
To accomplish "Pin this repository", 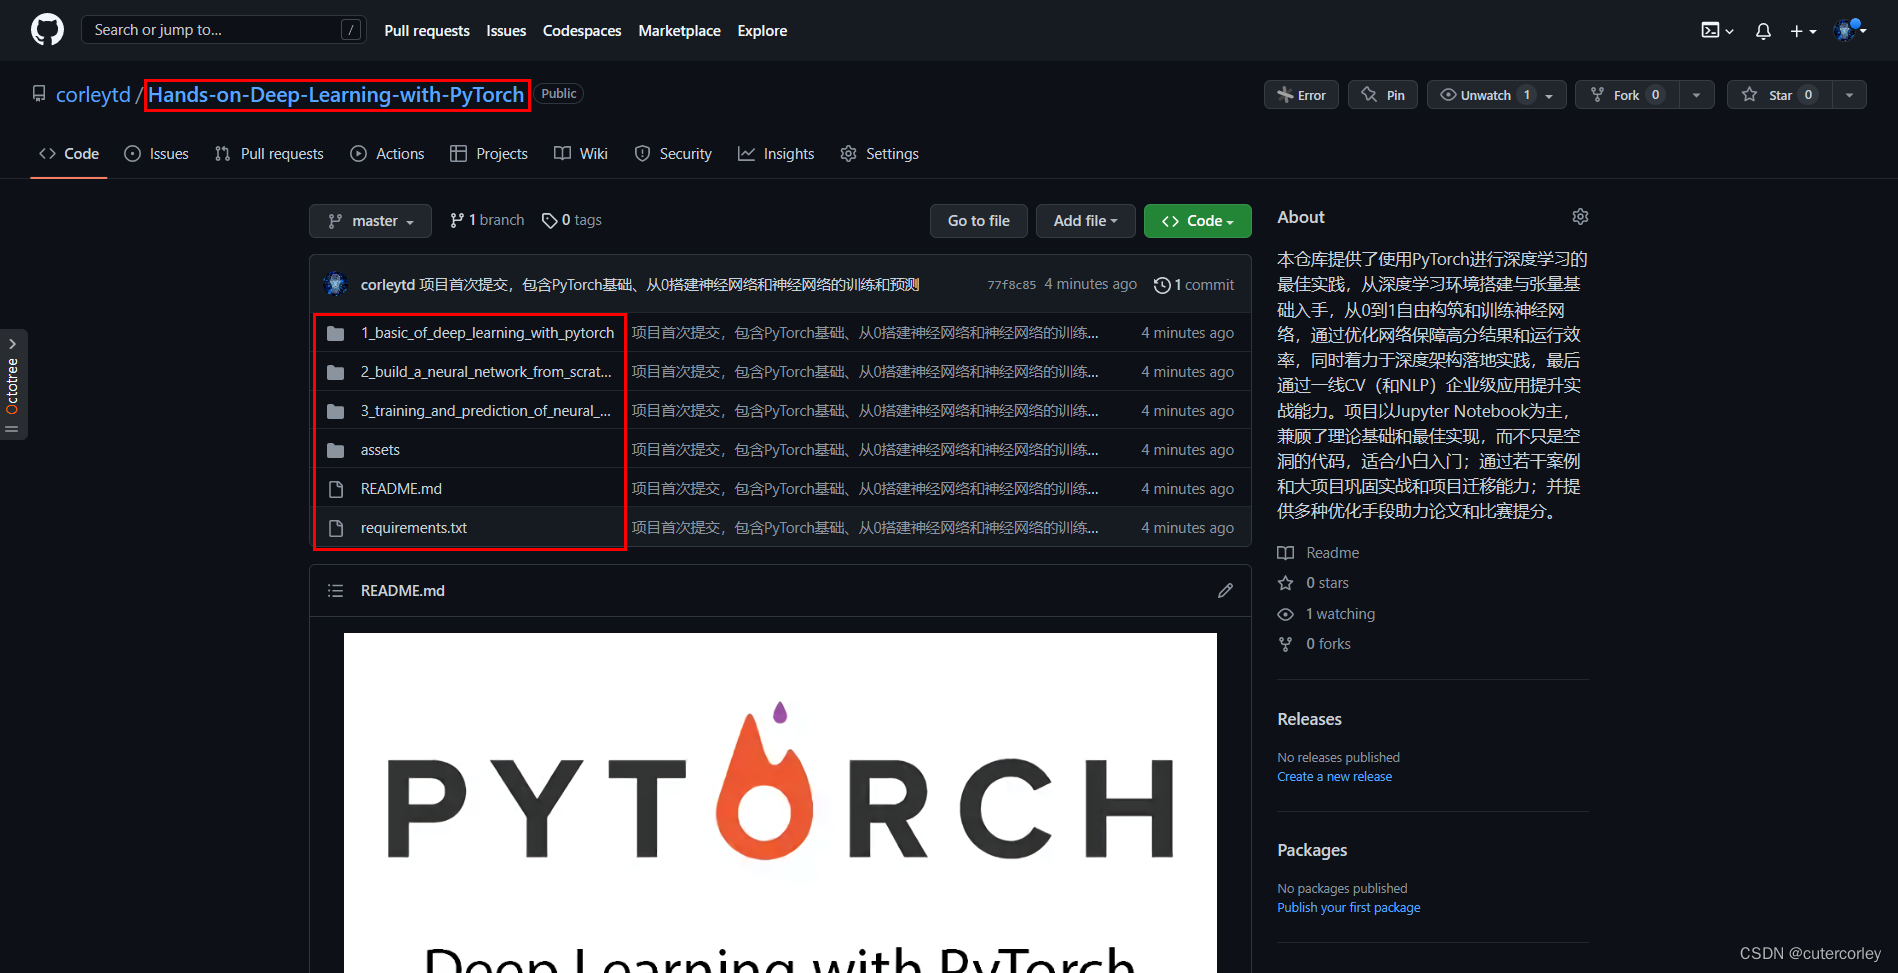I will (1382, 94).
